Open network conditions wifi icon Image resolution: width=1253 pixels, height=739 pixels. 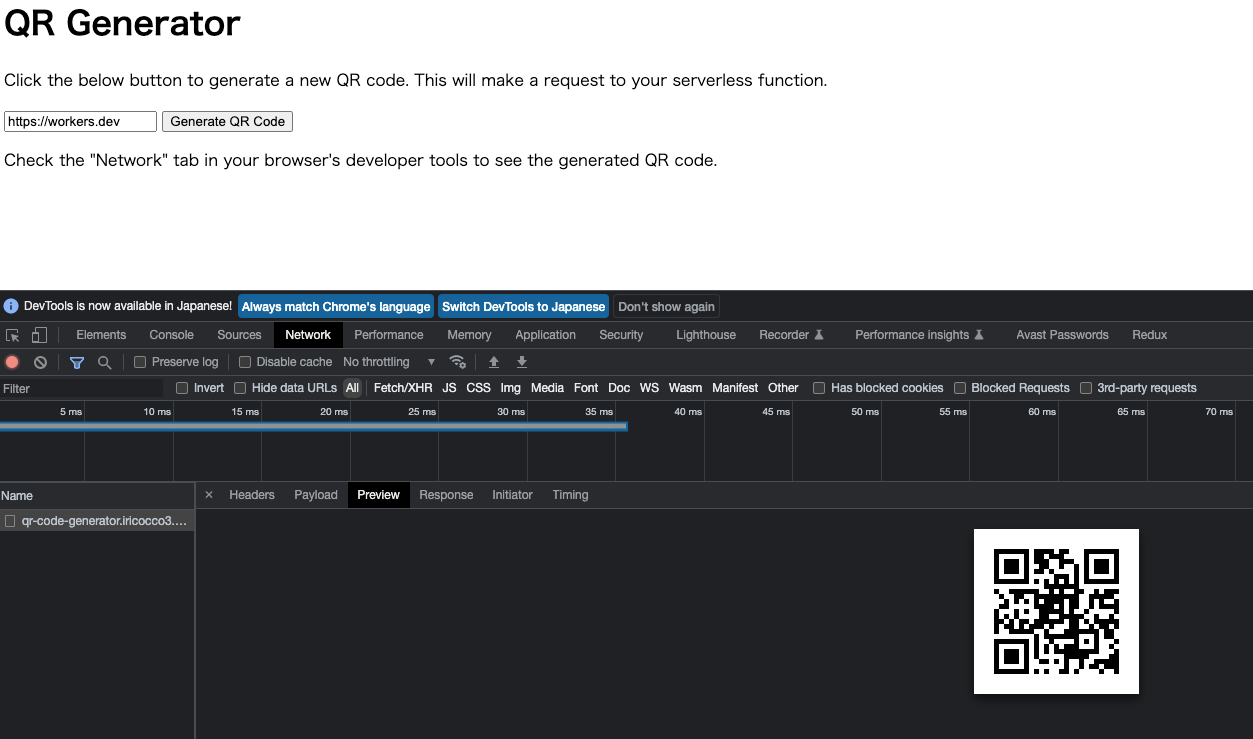(x=458, y=362)
